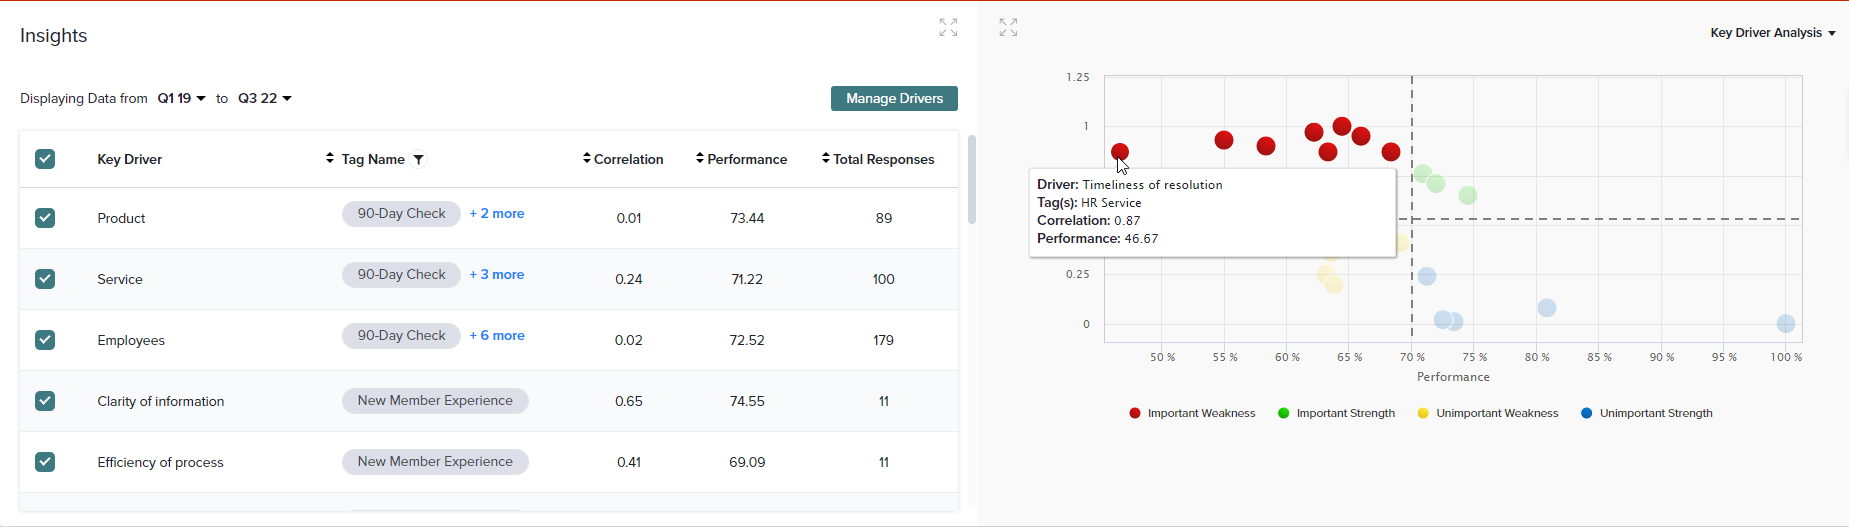Viewport: 1849px width, 527px height.
Task: Show +3 more tags for Service
Action: click(x=497, y=275)
